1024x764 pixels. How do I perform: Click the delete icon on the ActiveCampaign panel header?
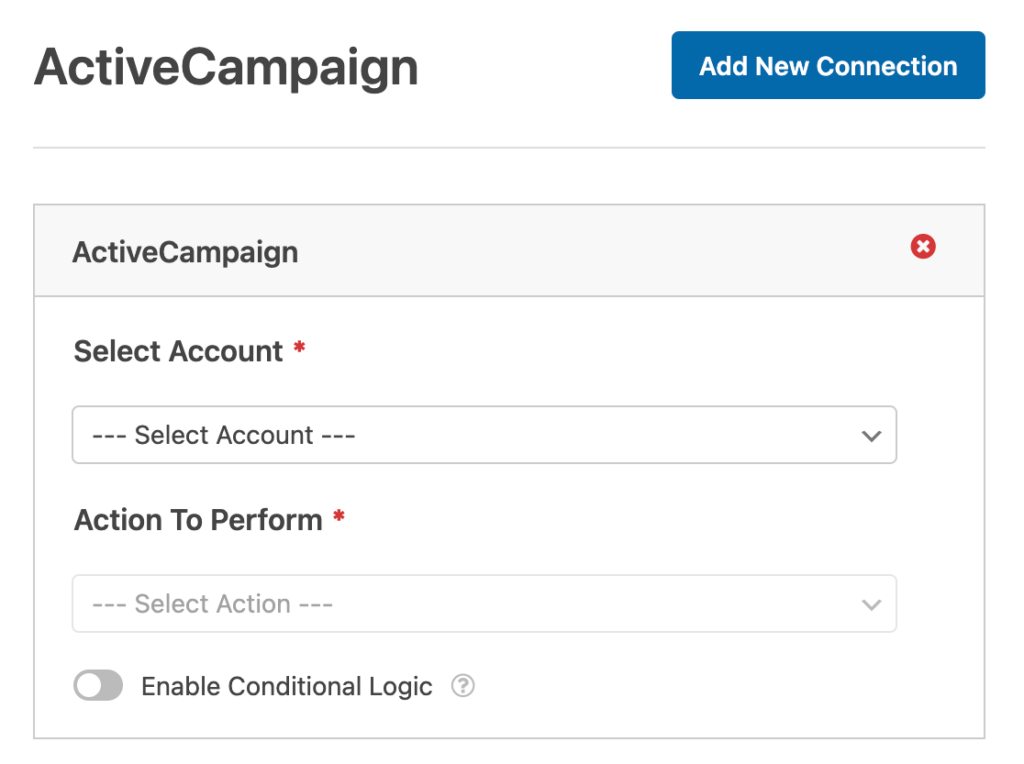click(x=922, y=247)
